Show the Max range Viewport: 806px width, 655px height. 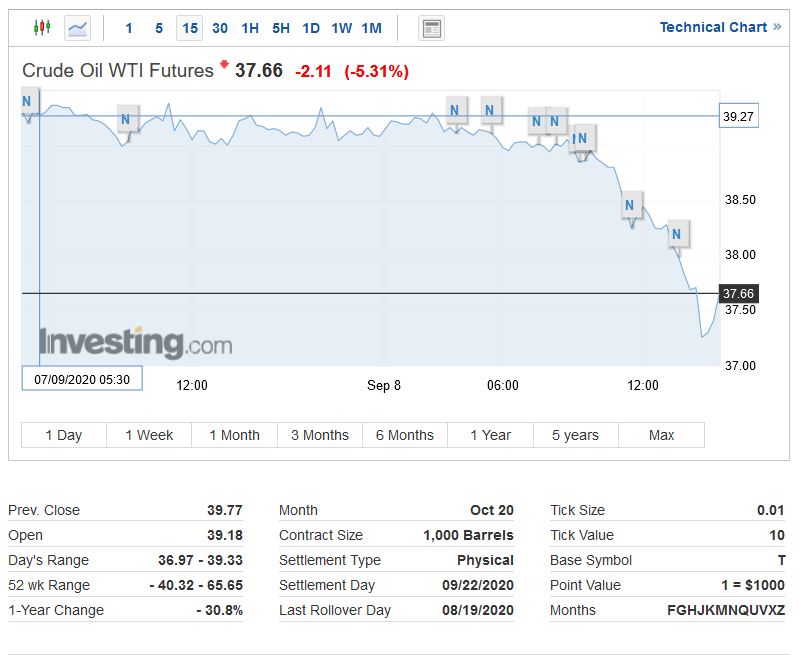pos(662,435)
